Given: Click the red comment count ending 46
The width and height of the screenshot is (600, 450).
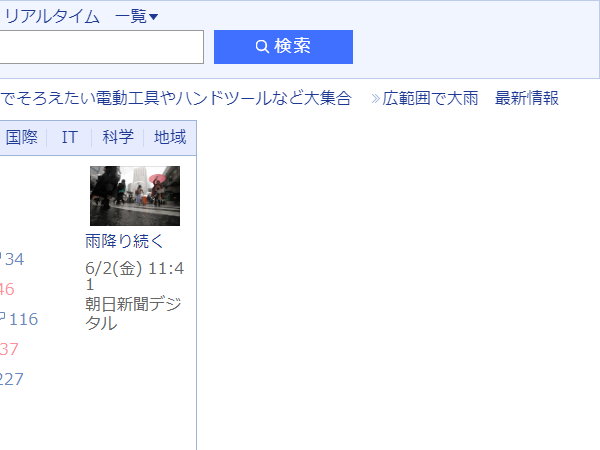Looking at the screenshot, I should coord(7,289).
